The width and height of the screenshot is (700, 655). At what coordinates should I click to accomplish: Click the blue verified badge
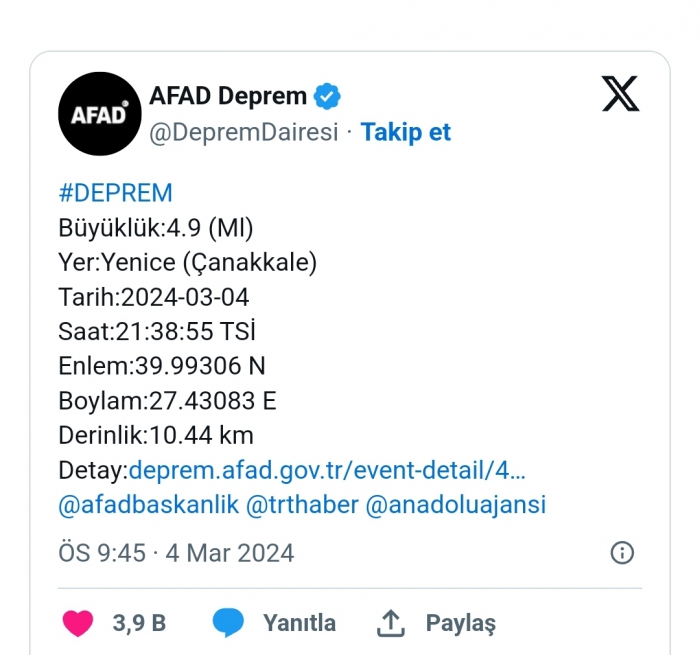327,96
